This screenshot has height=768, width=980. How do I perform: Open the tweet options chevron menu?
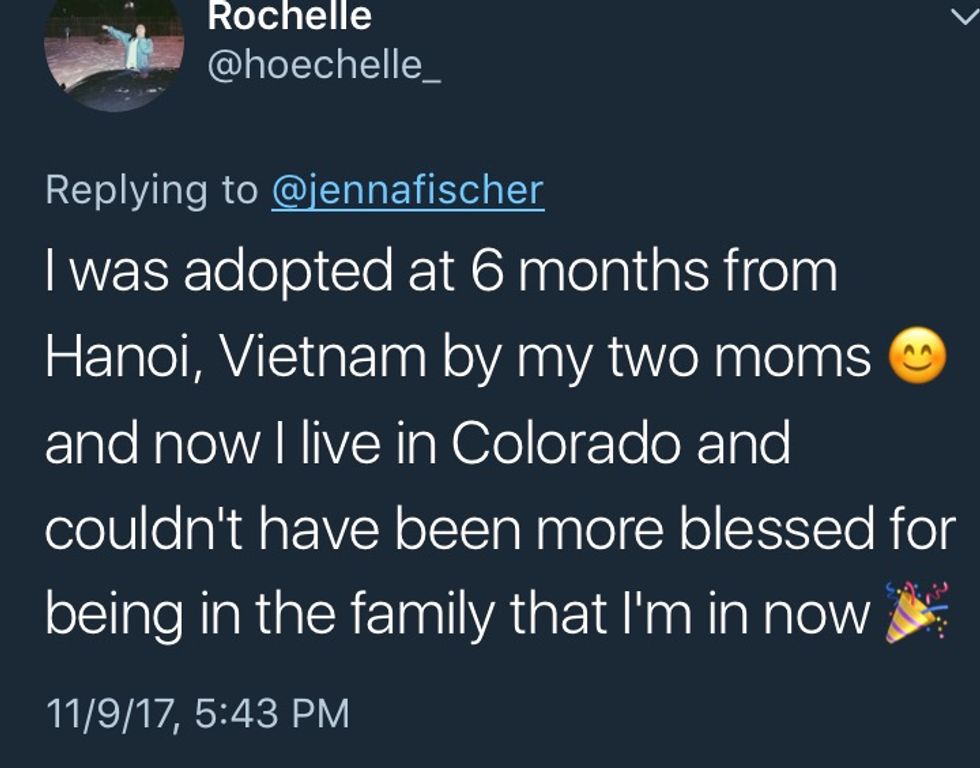[963, 18]
